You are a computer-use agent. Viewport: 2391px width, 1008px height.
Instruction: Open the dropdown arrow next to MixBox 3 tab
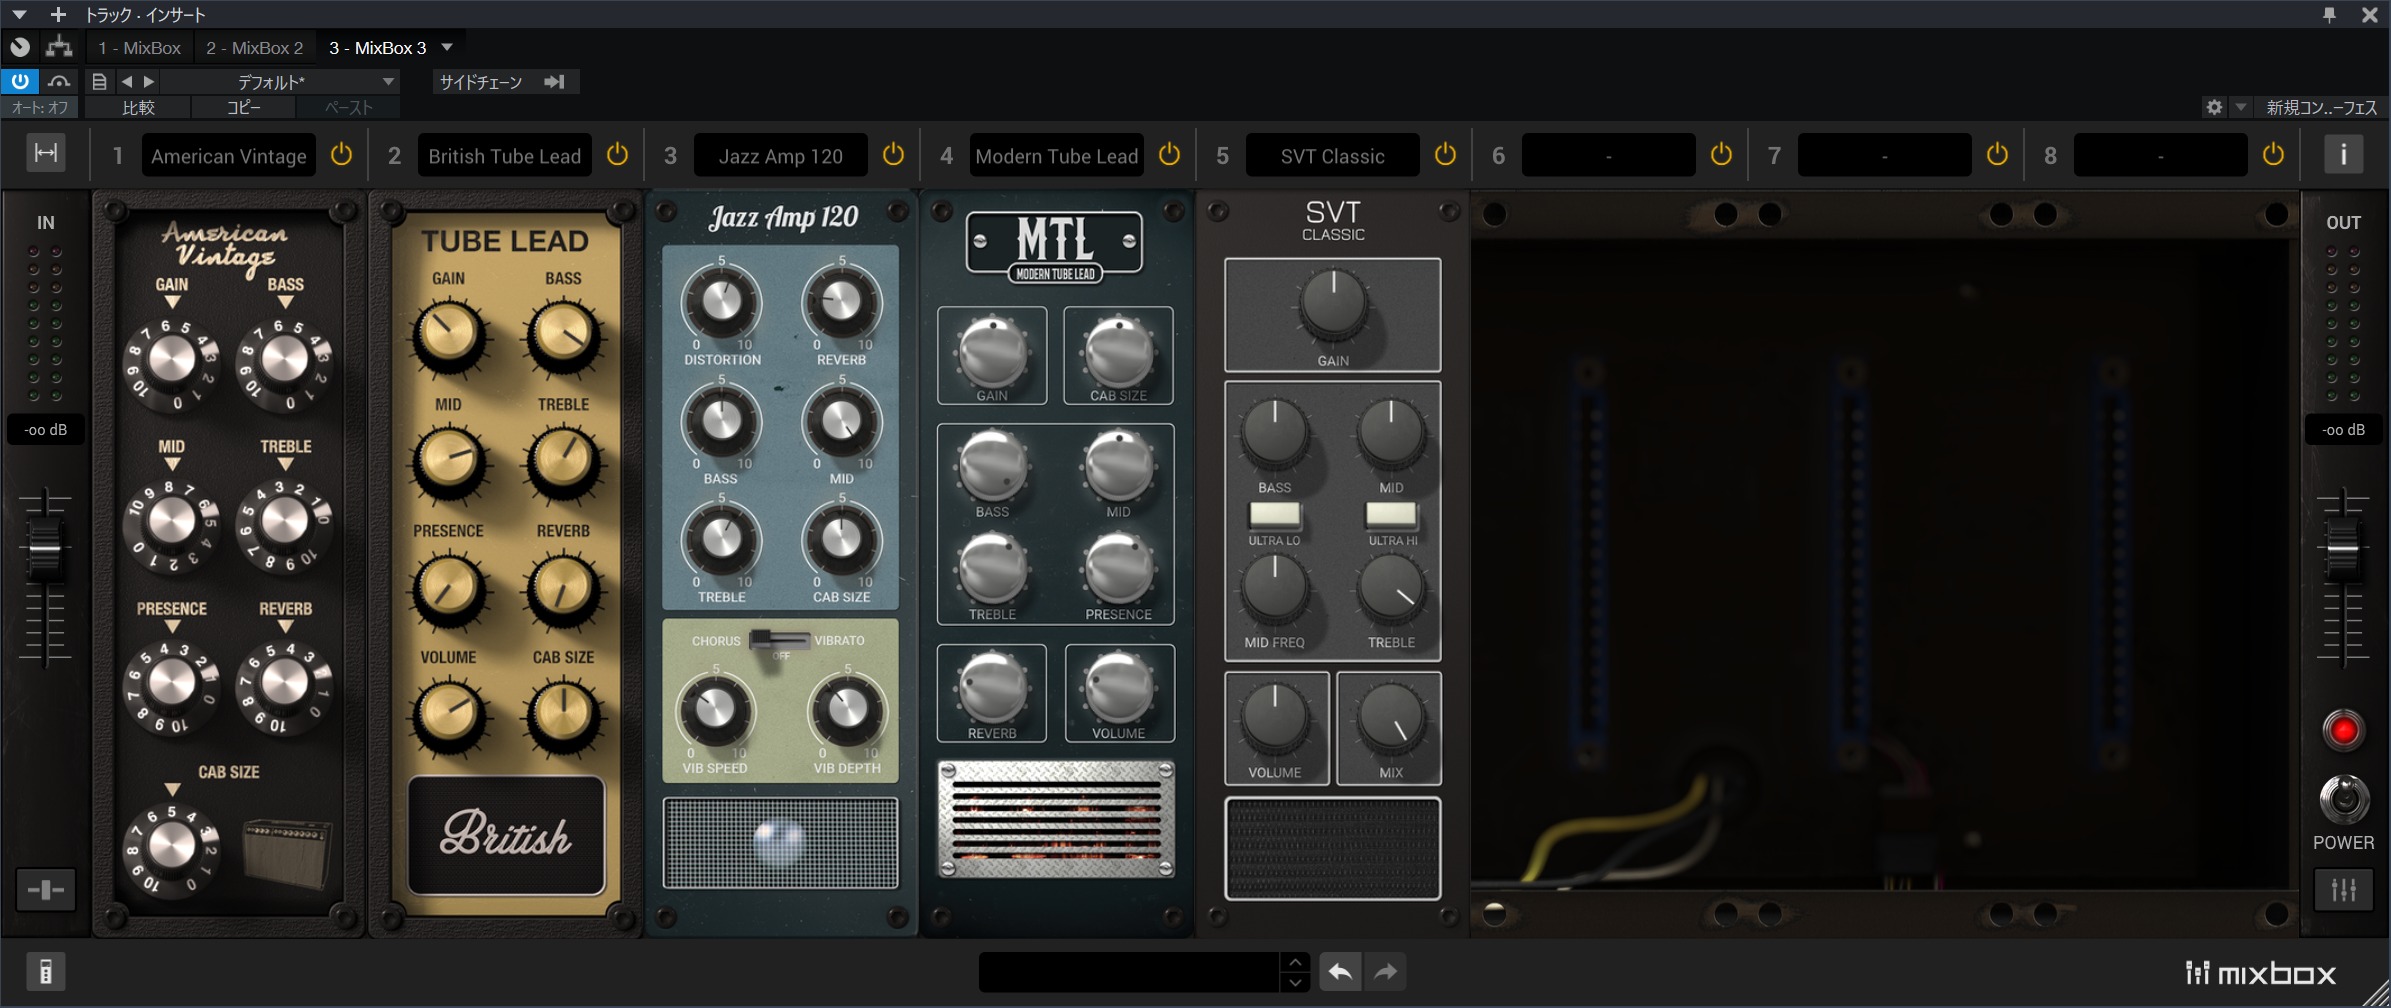(x=447, y=47)
